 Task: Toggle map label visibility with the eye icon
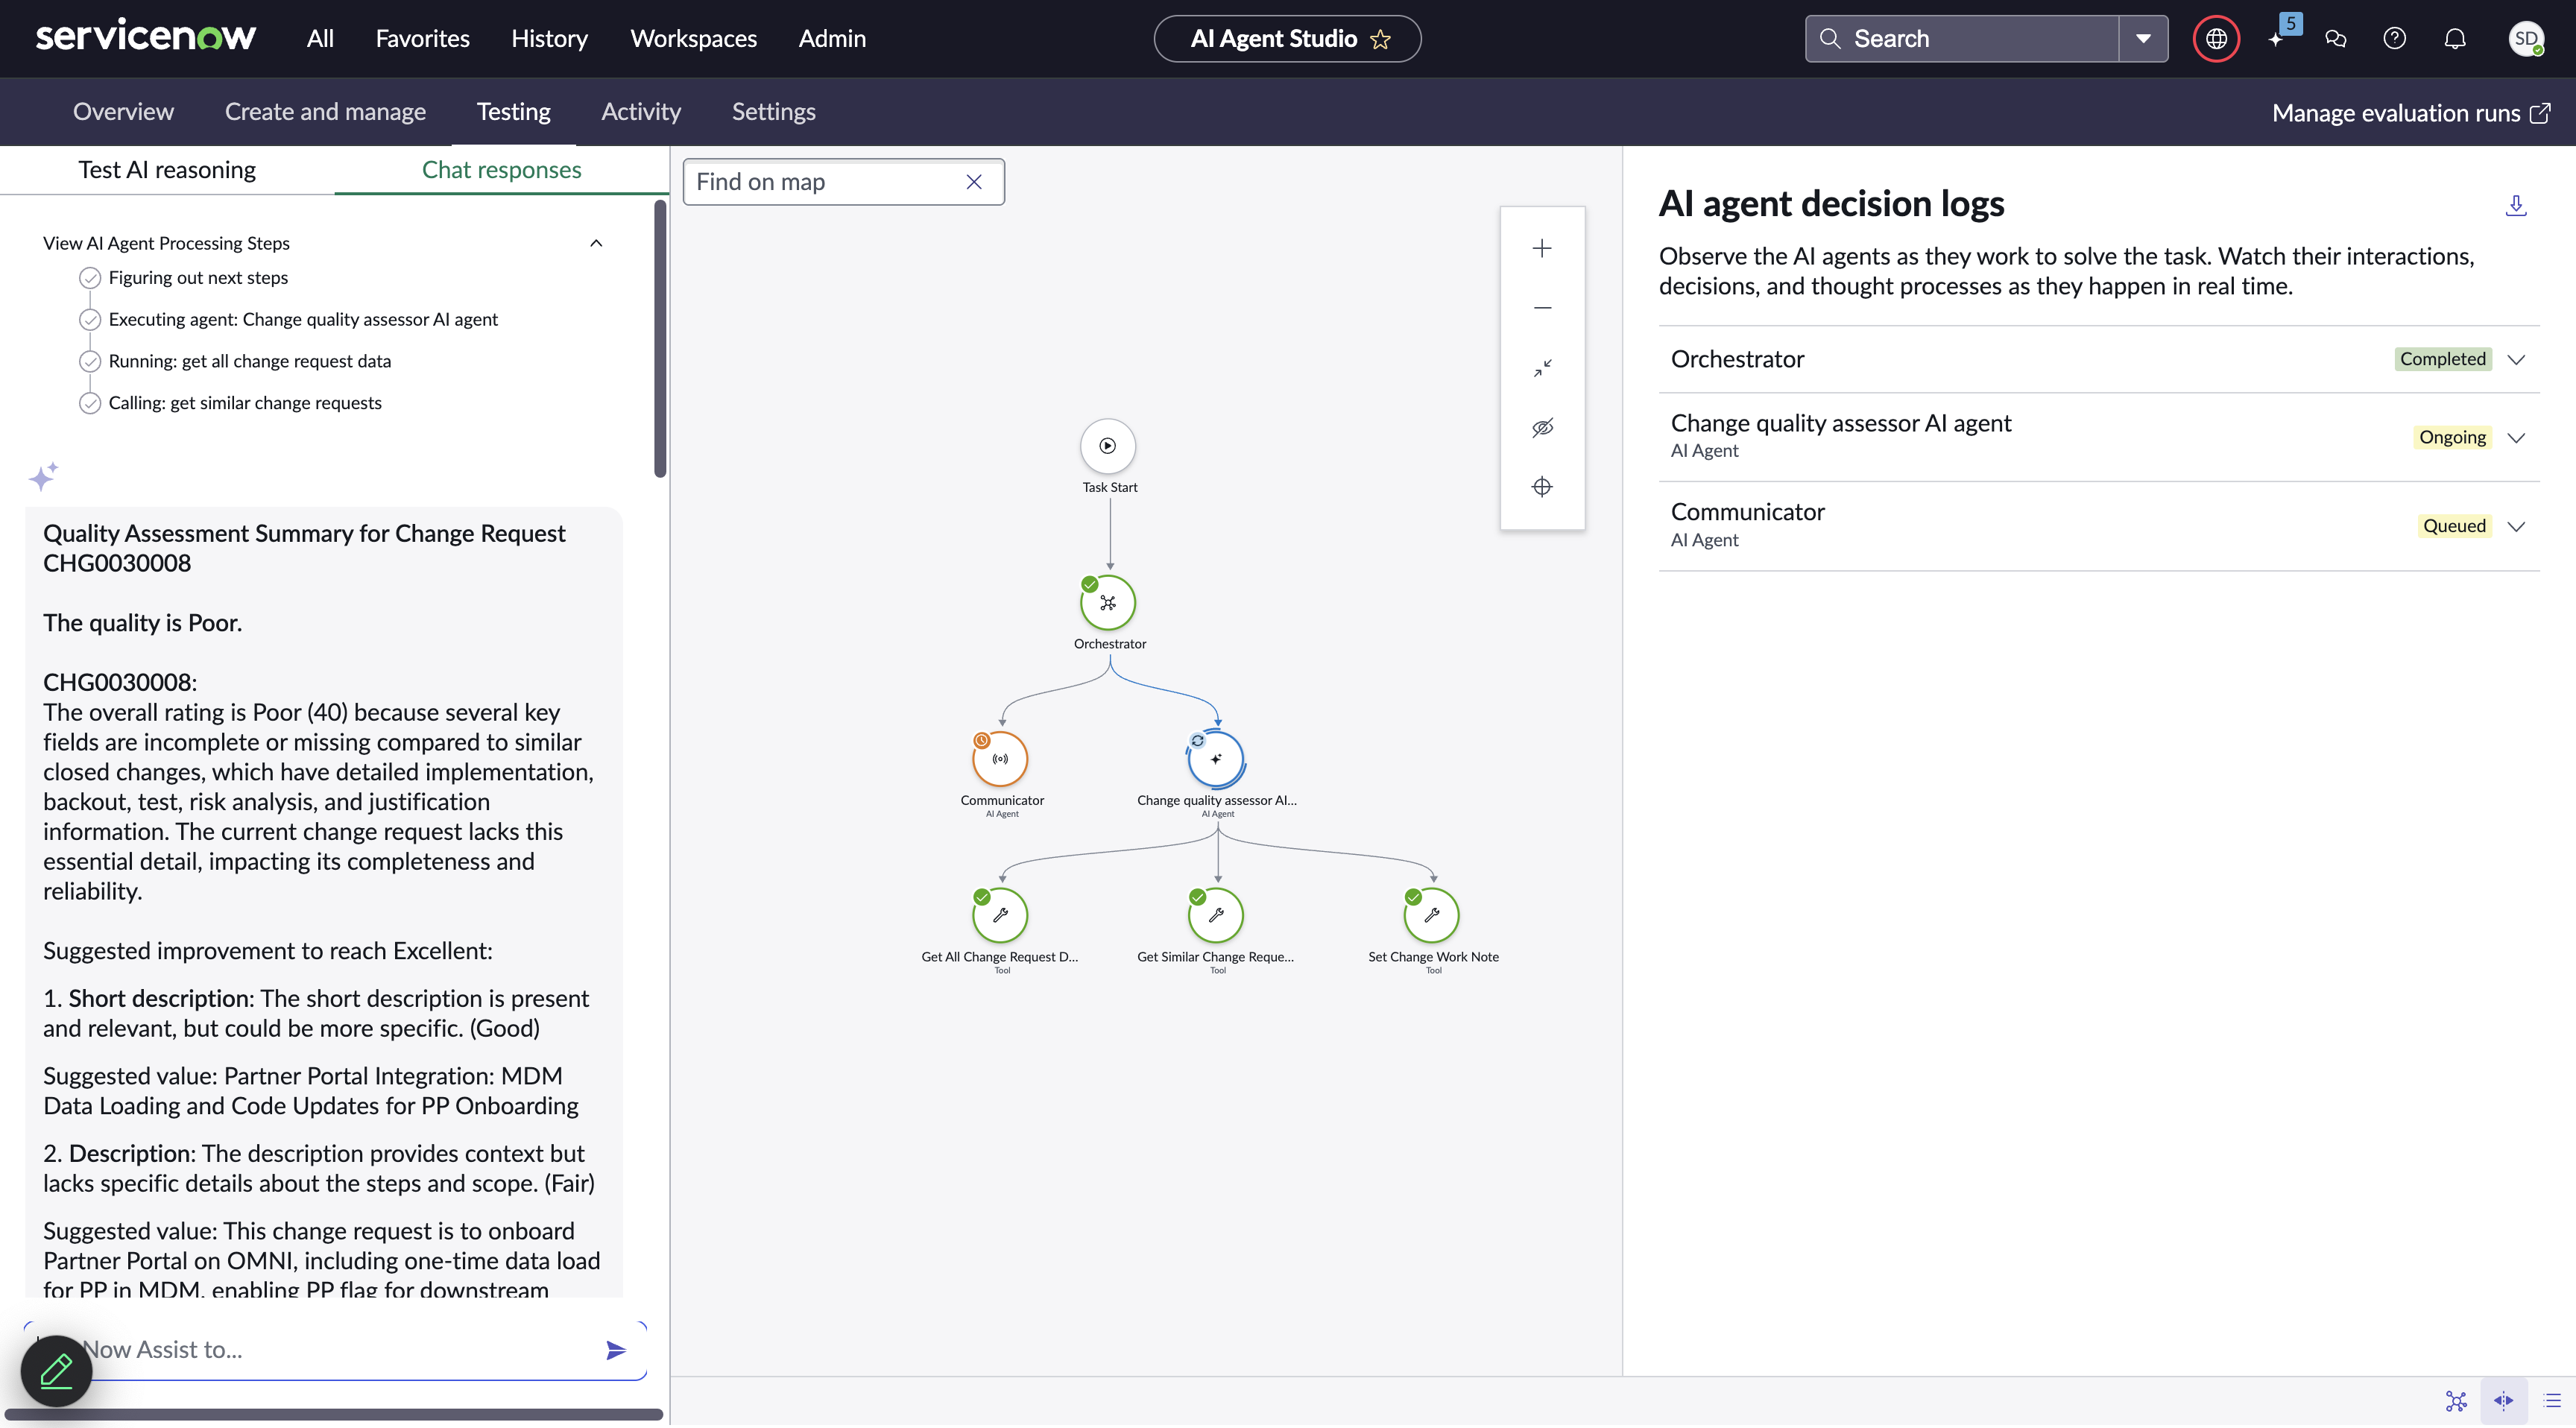click(x=1542, y=428)
